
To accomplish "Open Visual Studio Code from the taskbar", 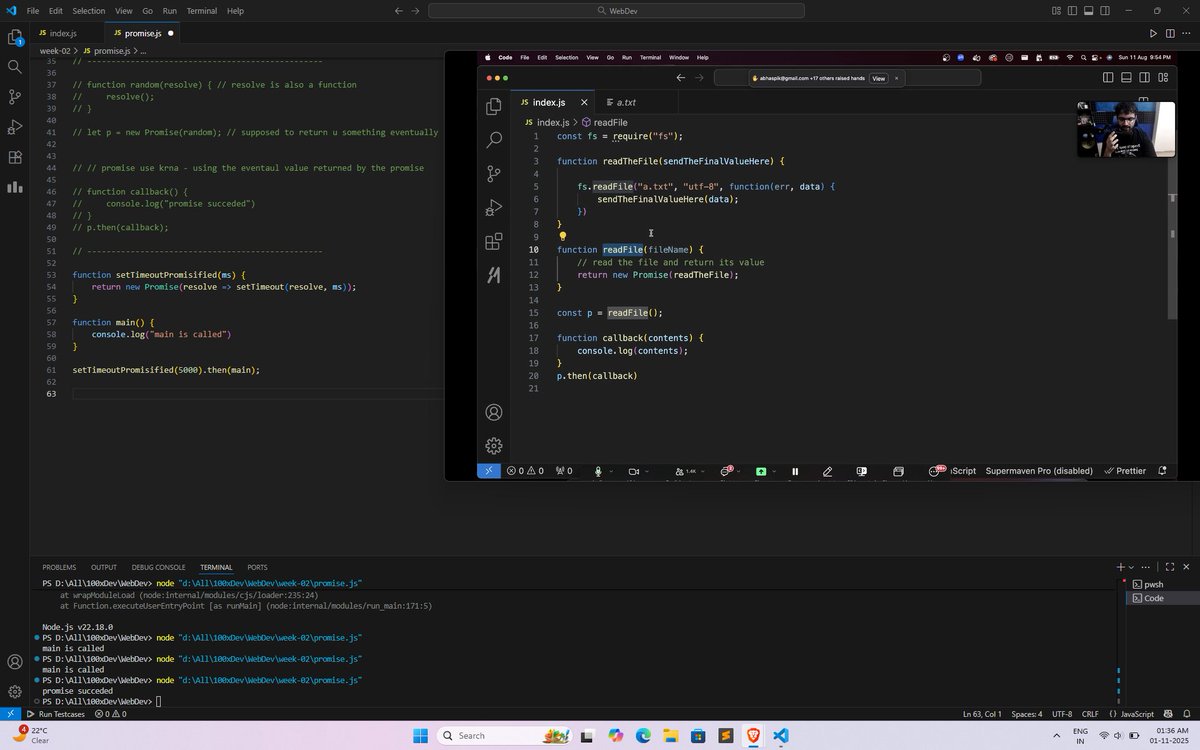I will pyautogui.click(x=781, y=736).
